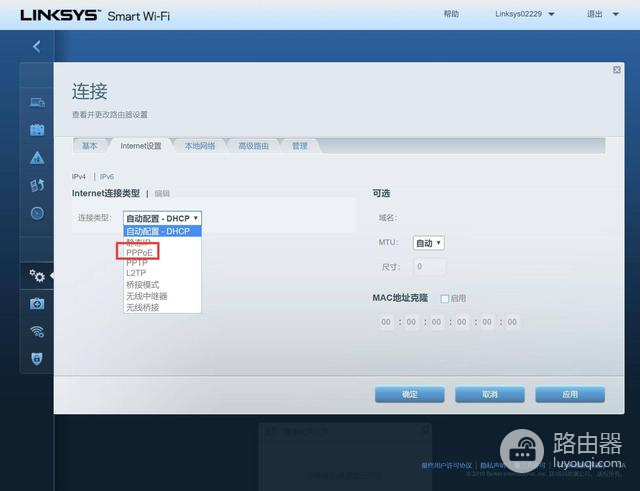Close the 连接 dialog

[617, 70]
